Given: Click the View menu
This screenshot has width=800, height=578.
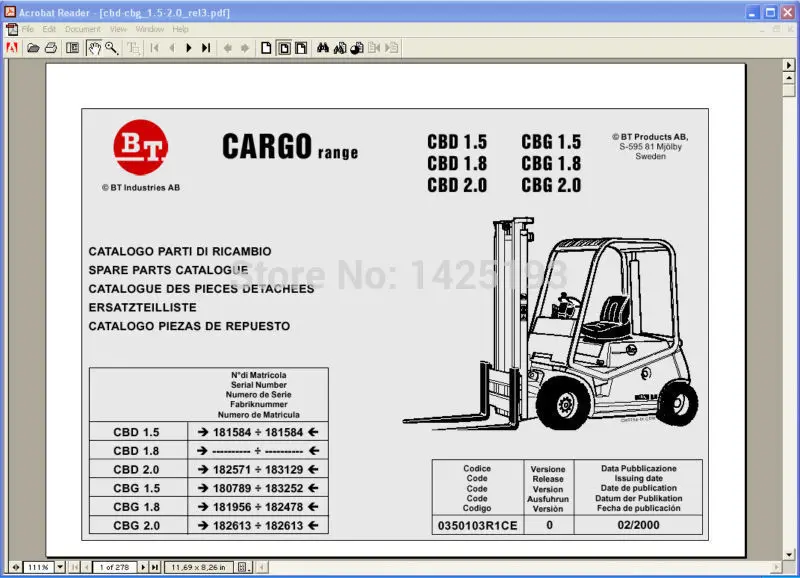Looking at the screenshot, I should 118,29.
